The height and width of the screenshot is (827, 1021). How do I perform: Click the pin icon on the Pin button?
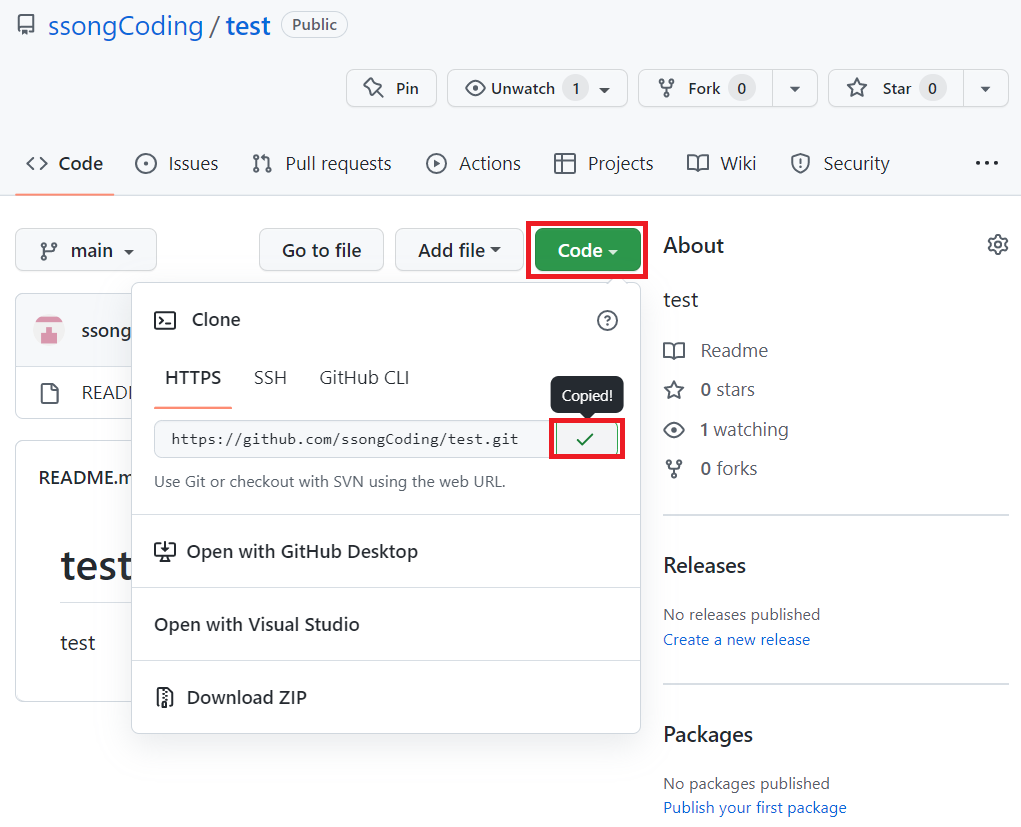pos(373,88)
